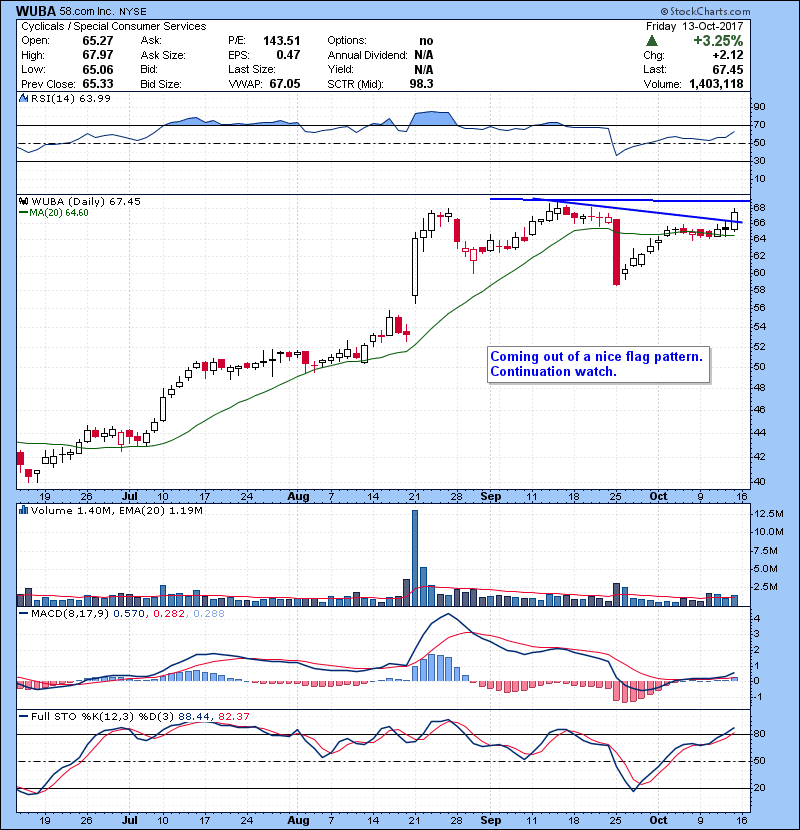Click the tallest volume bar near Aug 21
This screenshot has height=830, width=800.
click(415, 558)
